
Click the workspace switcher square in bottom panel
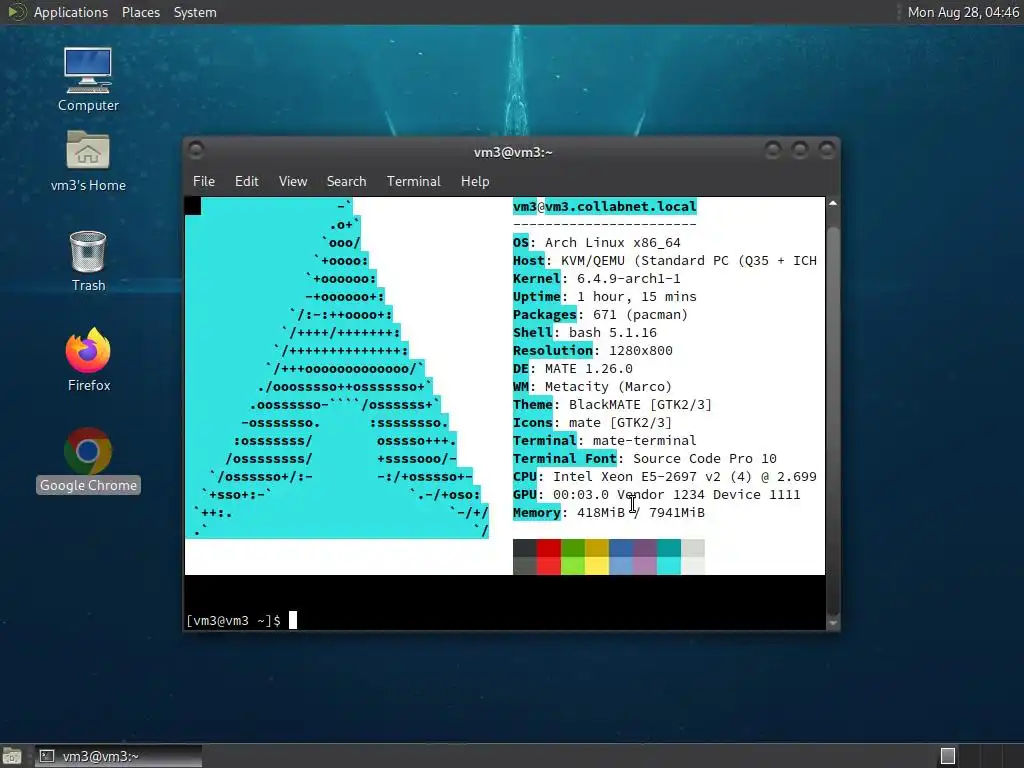[948, 756]
